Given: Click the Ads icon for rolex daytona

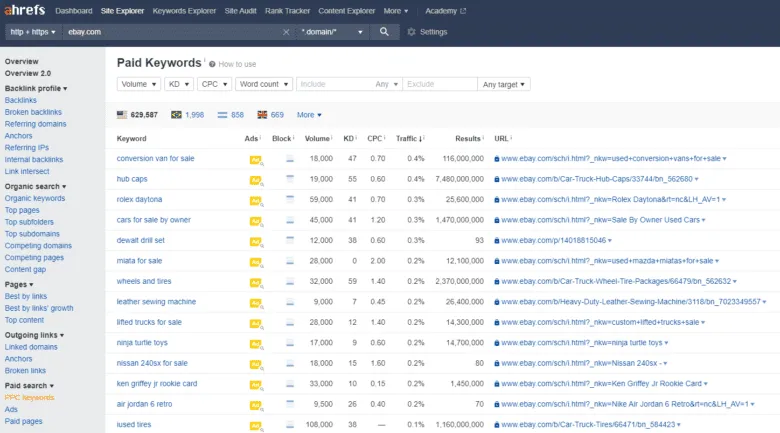Looking at the screenshot, I should [256, 201].
